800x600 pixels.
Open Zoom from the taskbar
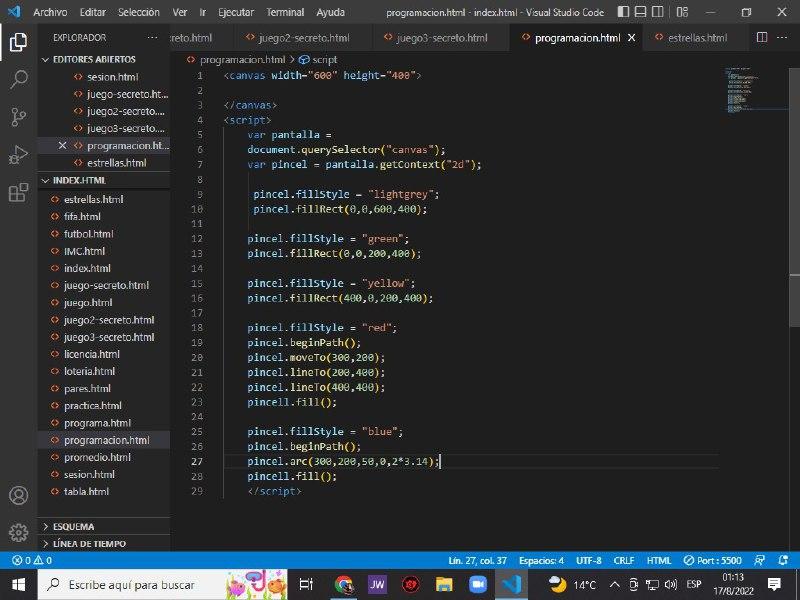pos(478,585)
